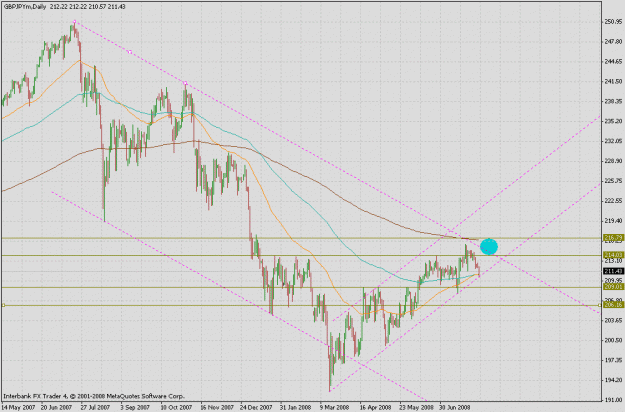Click the GBPJPYm,Daily chart title
Viewport: 625px width, 412px height.
(x=26, y=7)
